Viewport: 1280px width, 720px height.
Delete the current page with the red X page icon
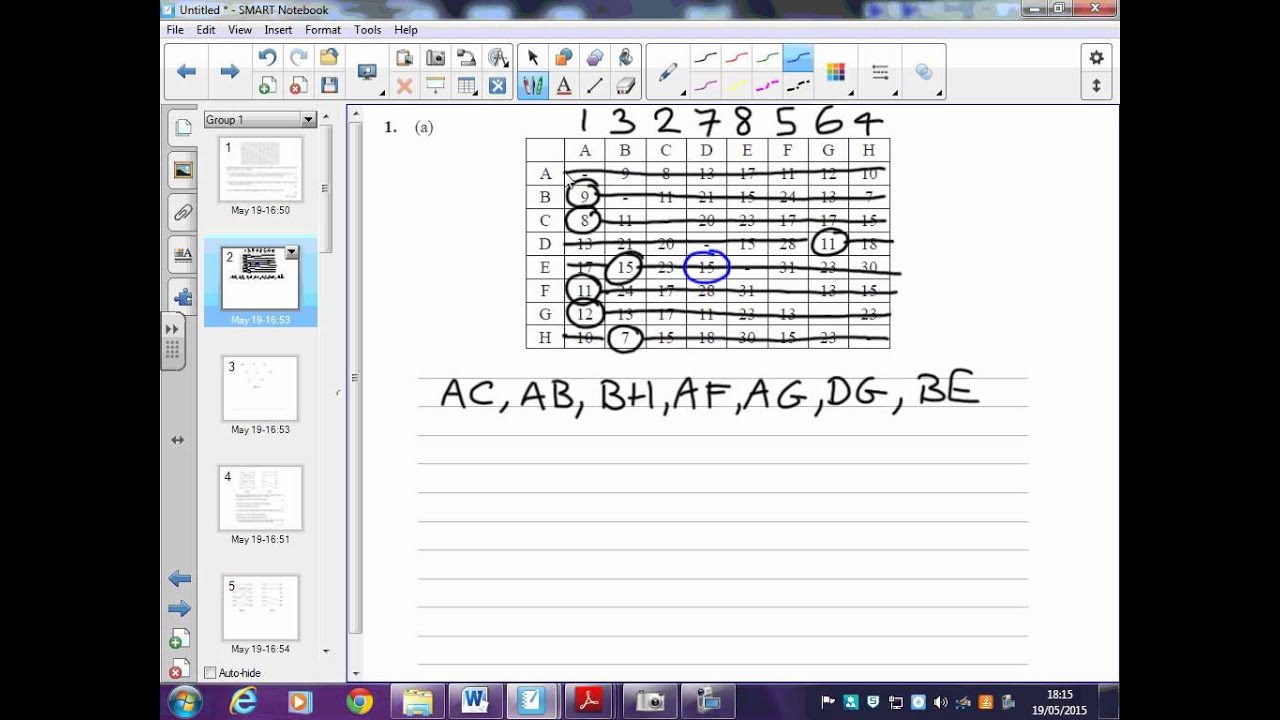(298, 86)
